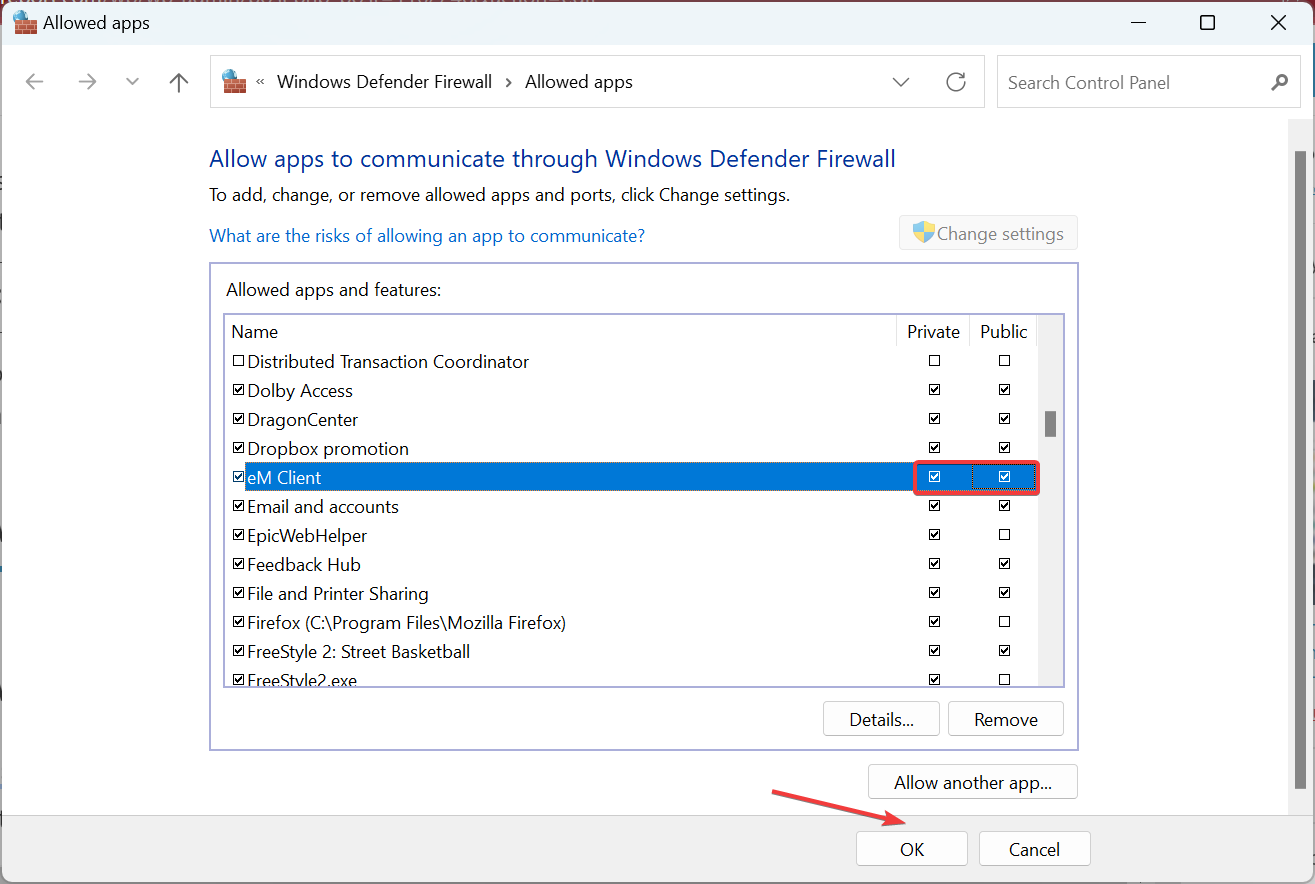This screenshot has height=884, width=1315.
Task: Click the apps list scrollbar thumb
Action: [1050, 423]
